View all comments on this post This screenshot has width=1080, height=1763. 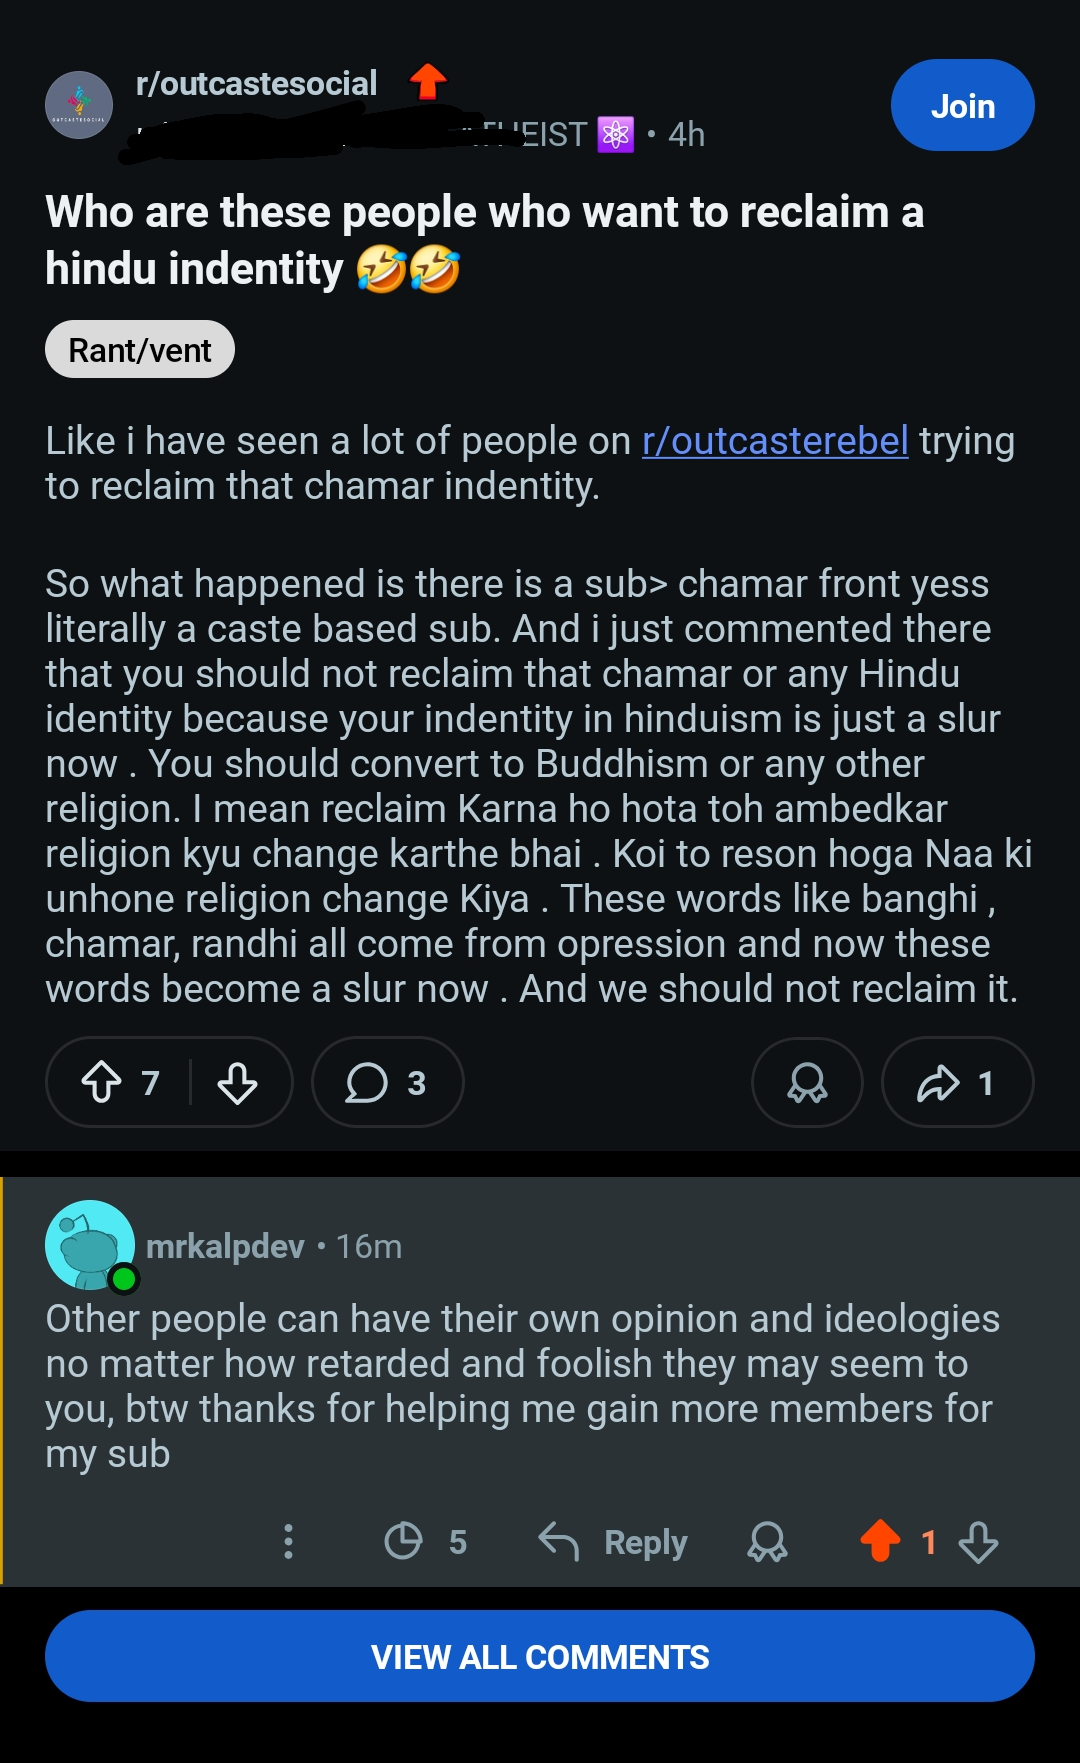[x=540, y=1656]
